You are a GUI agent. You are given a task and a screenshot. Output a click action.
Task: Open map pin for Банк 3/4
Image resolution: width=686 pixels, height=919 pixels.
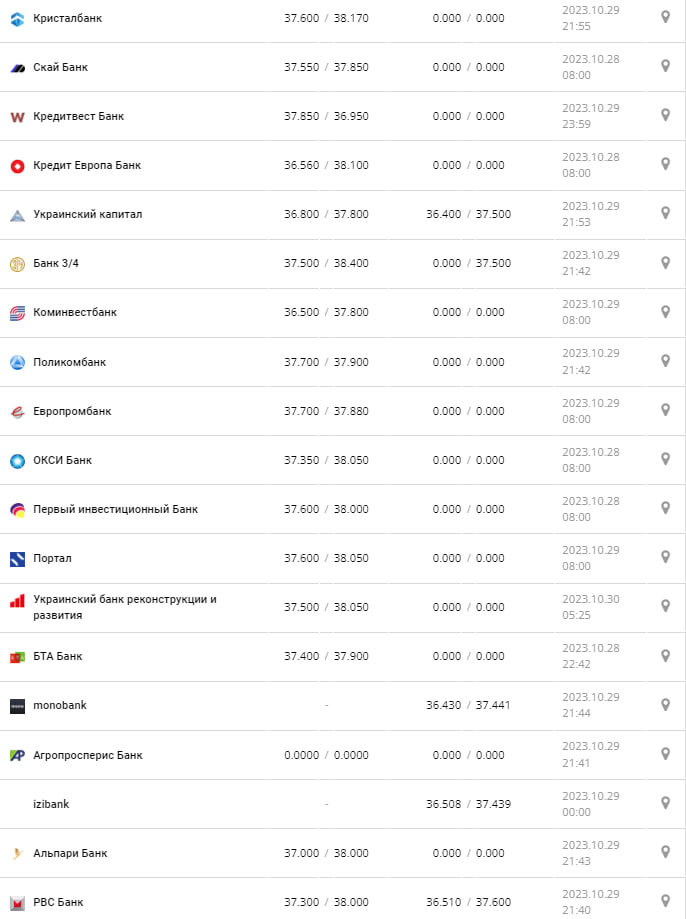click(x=665, y=262)
